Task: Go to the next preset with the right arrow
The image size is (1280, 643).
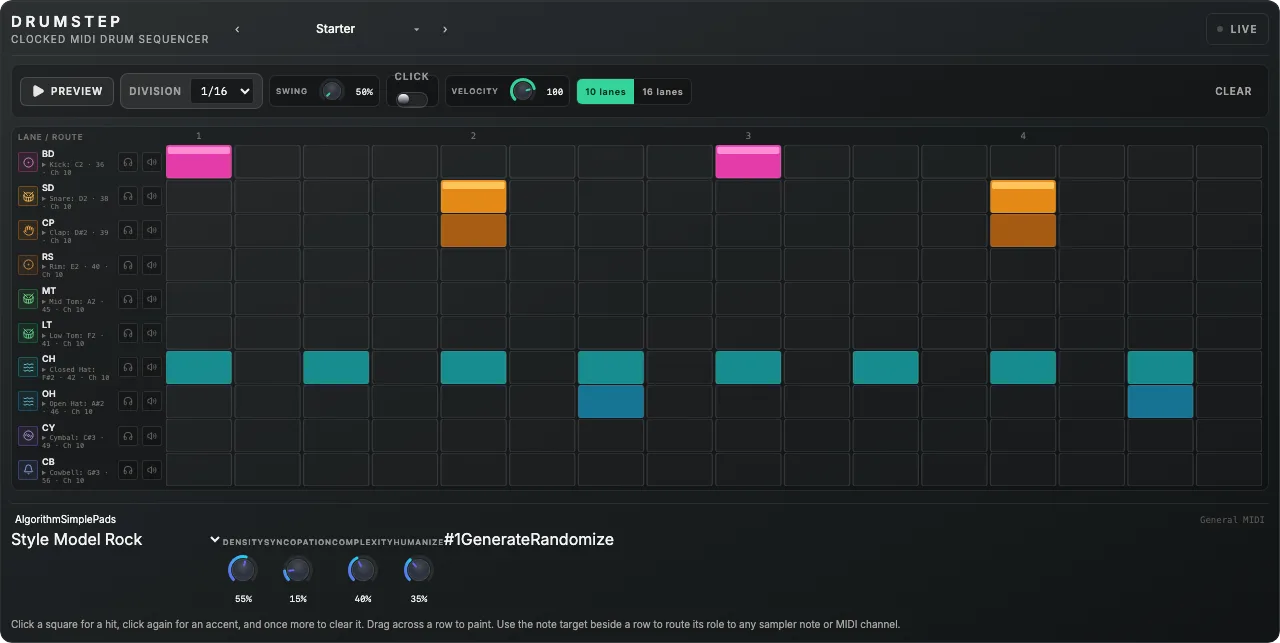Action: pos(445,29)
